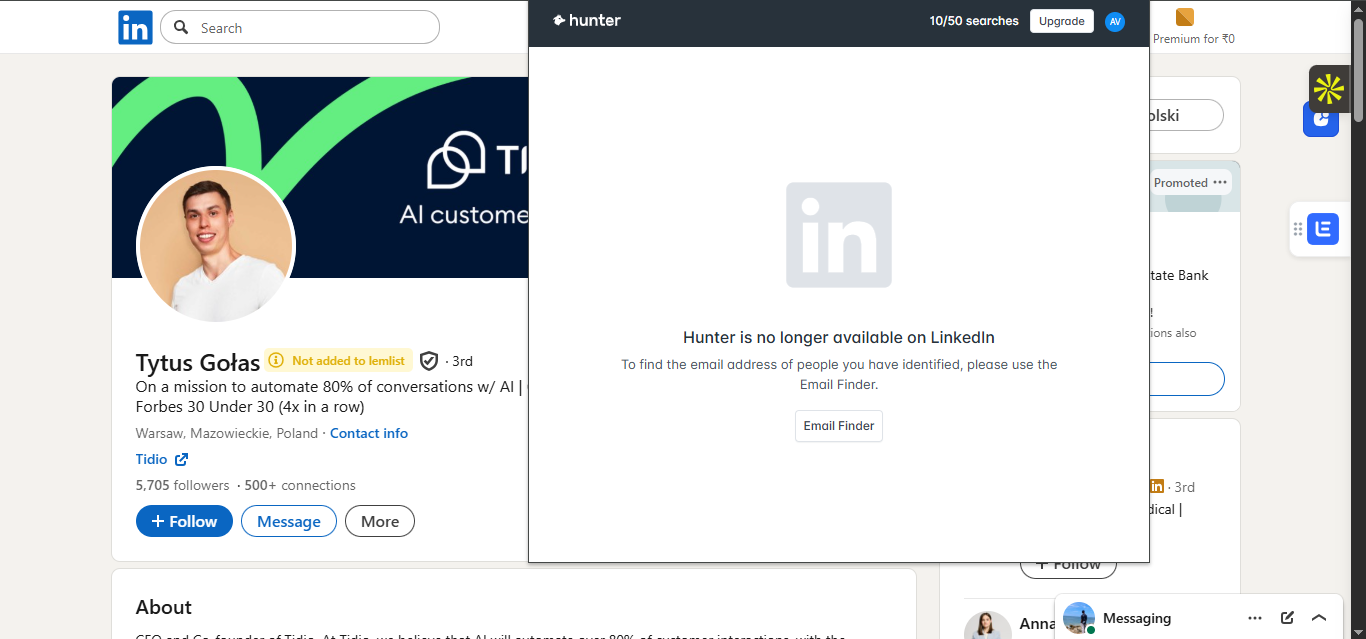Click the verification shield icon
Viewport: 1366px width, 639px height.
tap(429, 361)
